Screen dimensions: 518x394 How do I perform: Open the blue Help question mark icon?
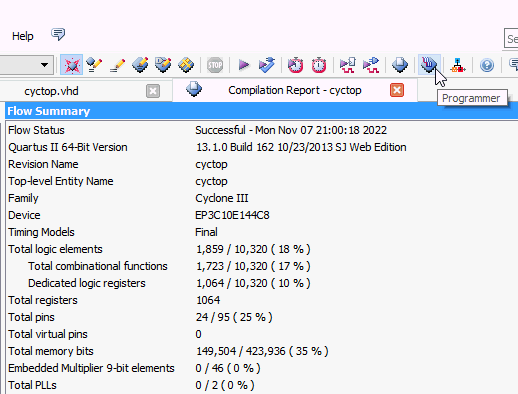[487, 65]
